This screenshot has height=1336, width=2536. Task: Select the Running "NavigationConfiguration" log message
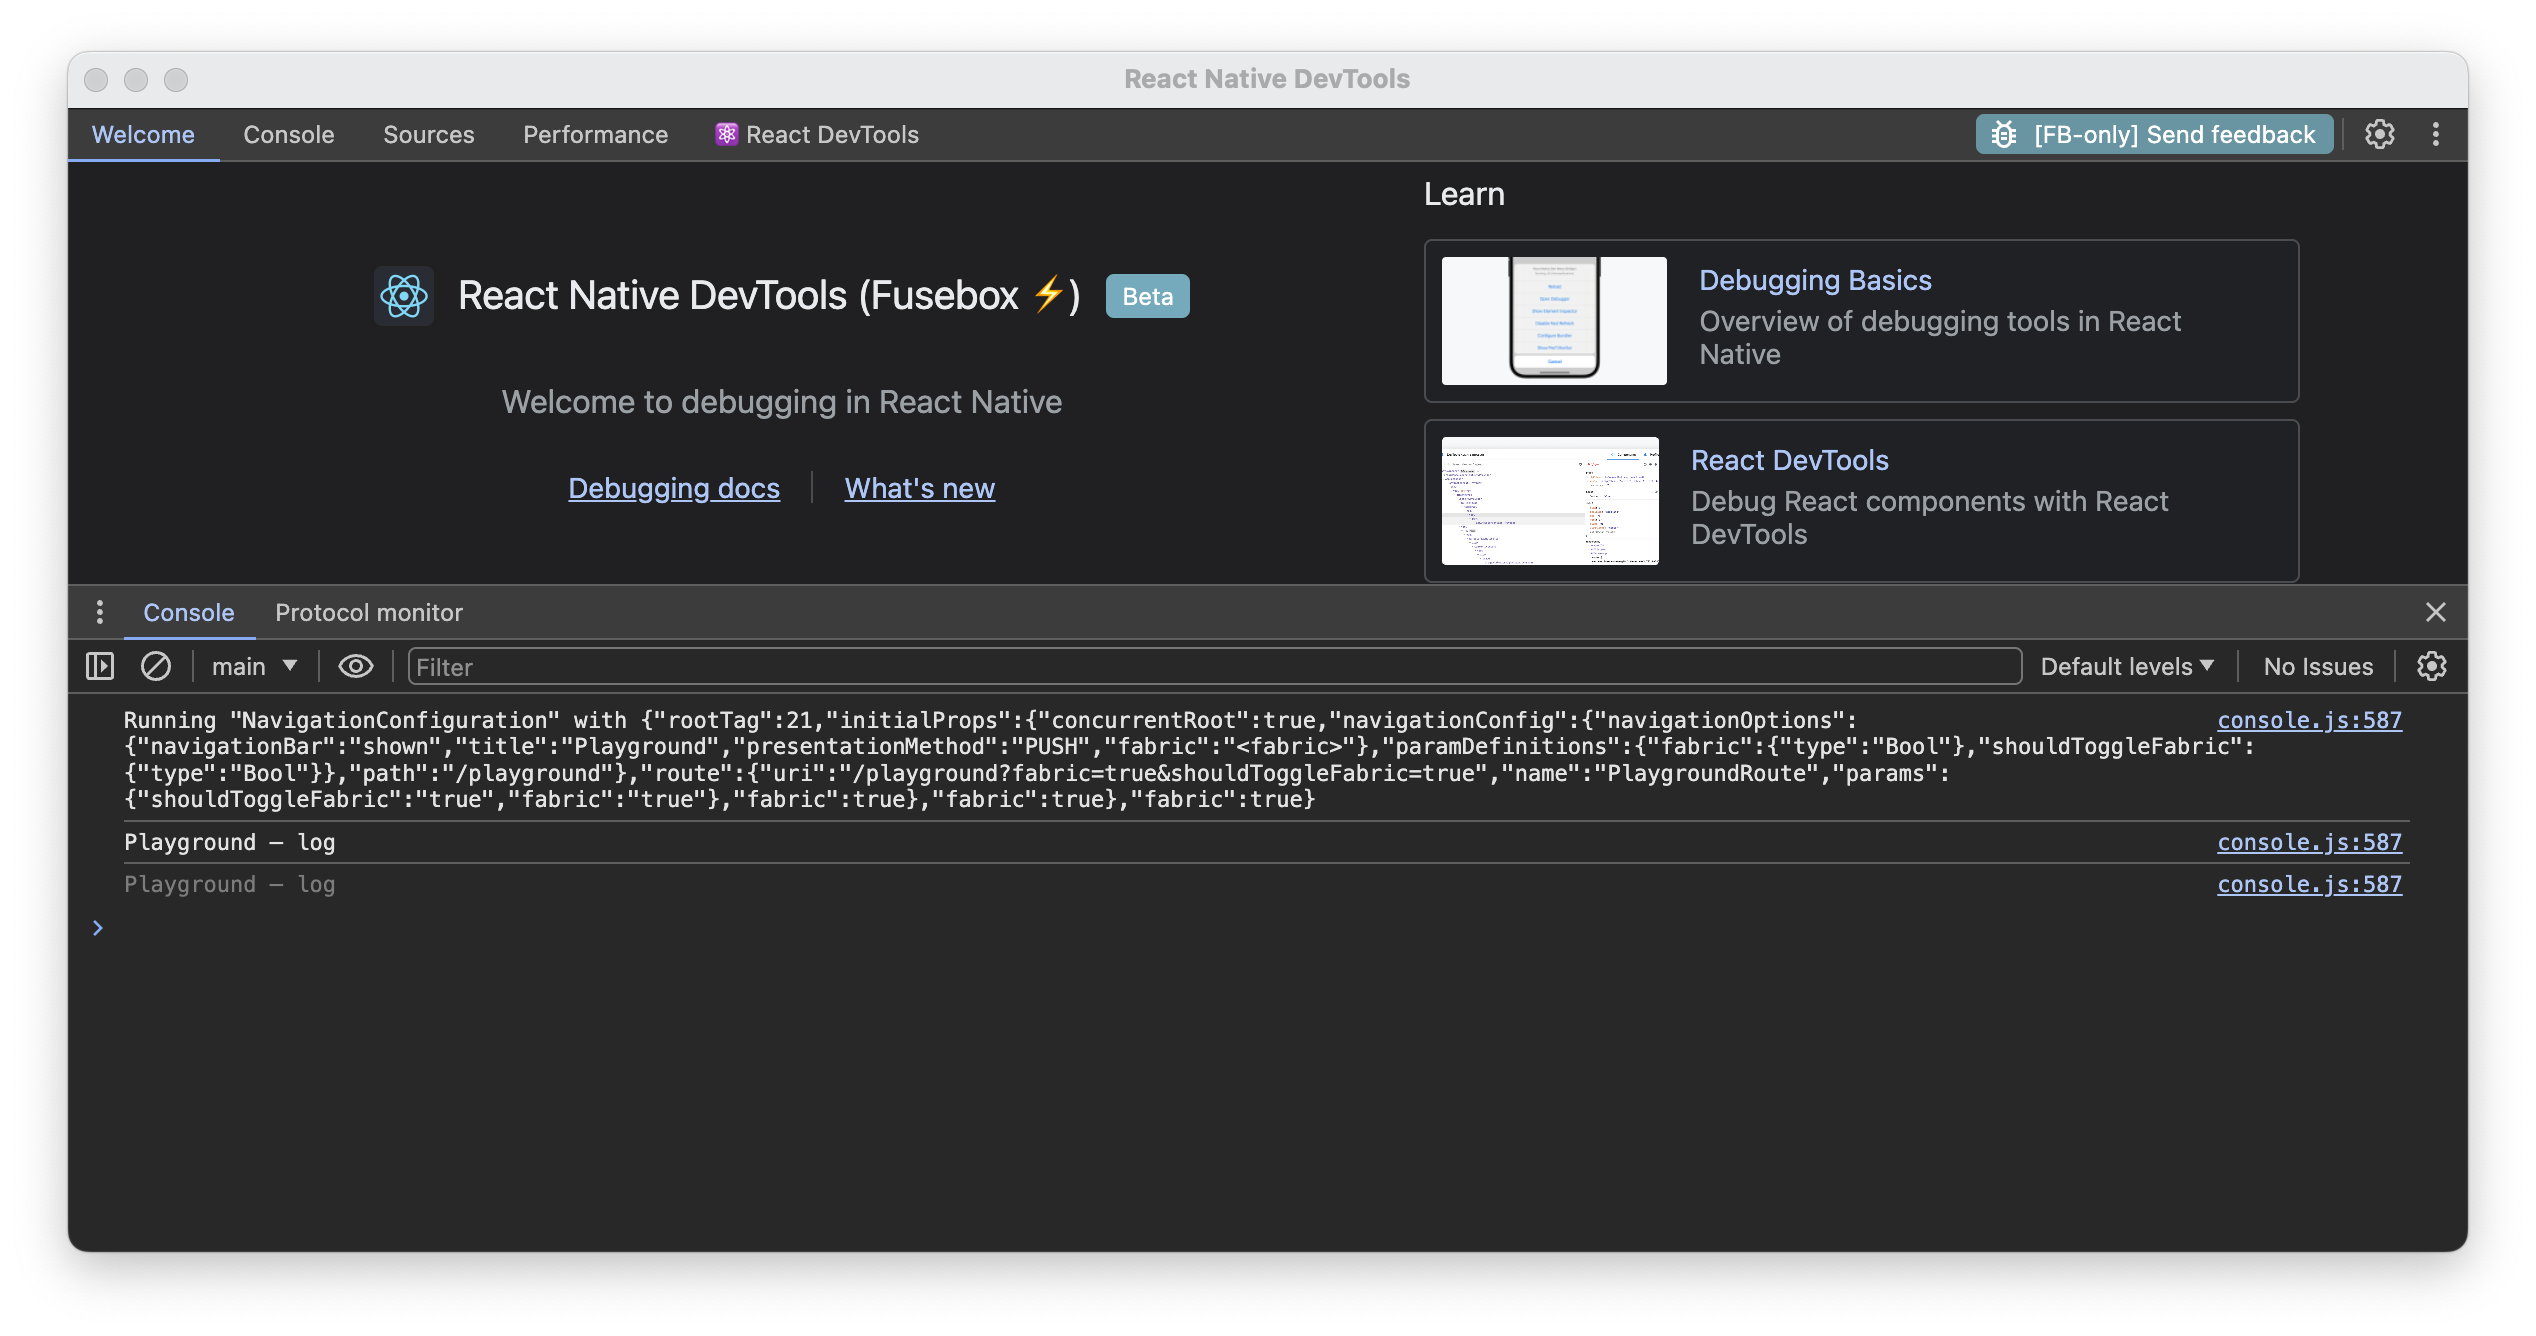[x=1187, y=759]
